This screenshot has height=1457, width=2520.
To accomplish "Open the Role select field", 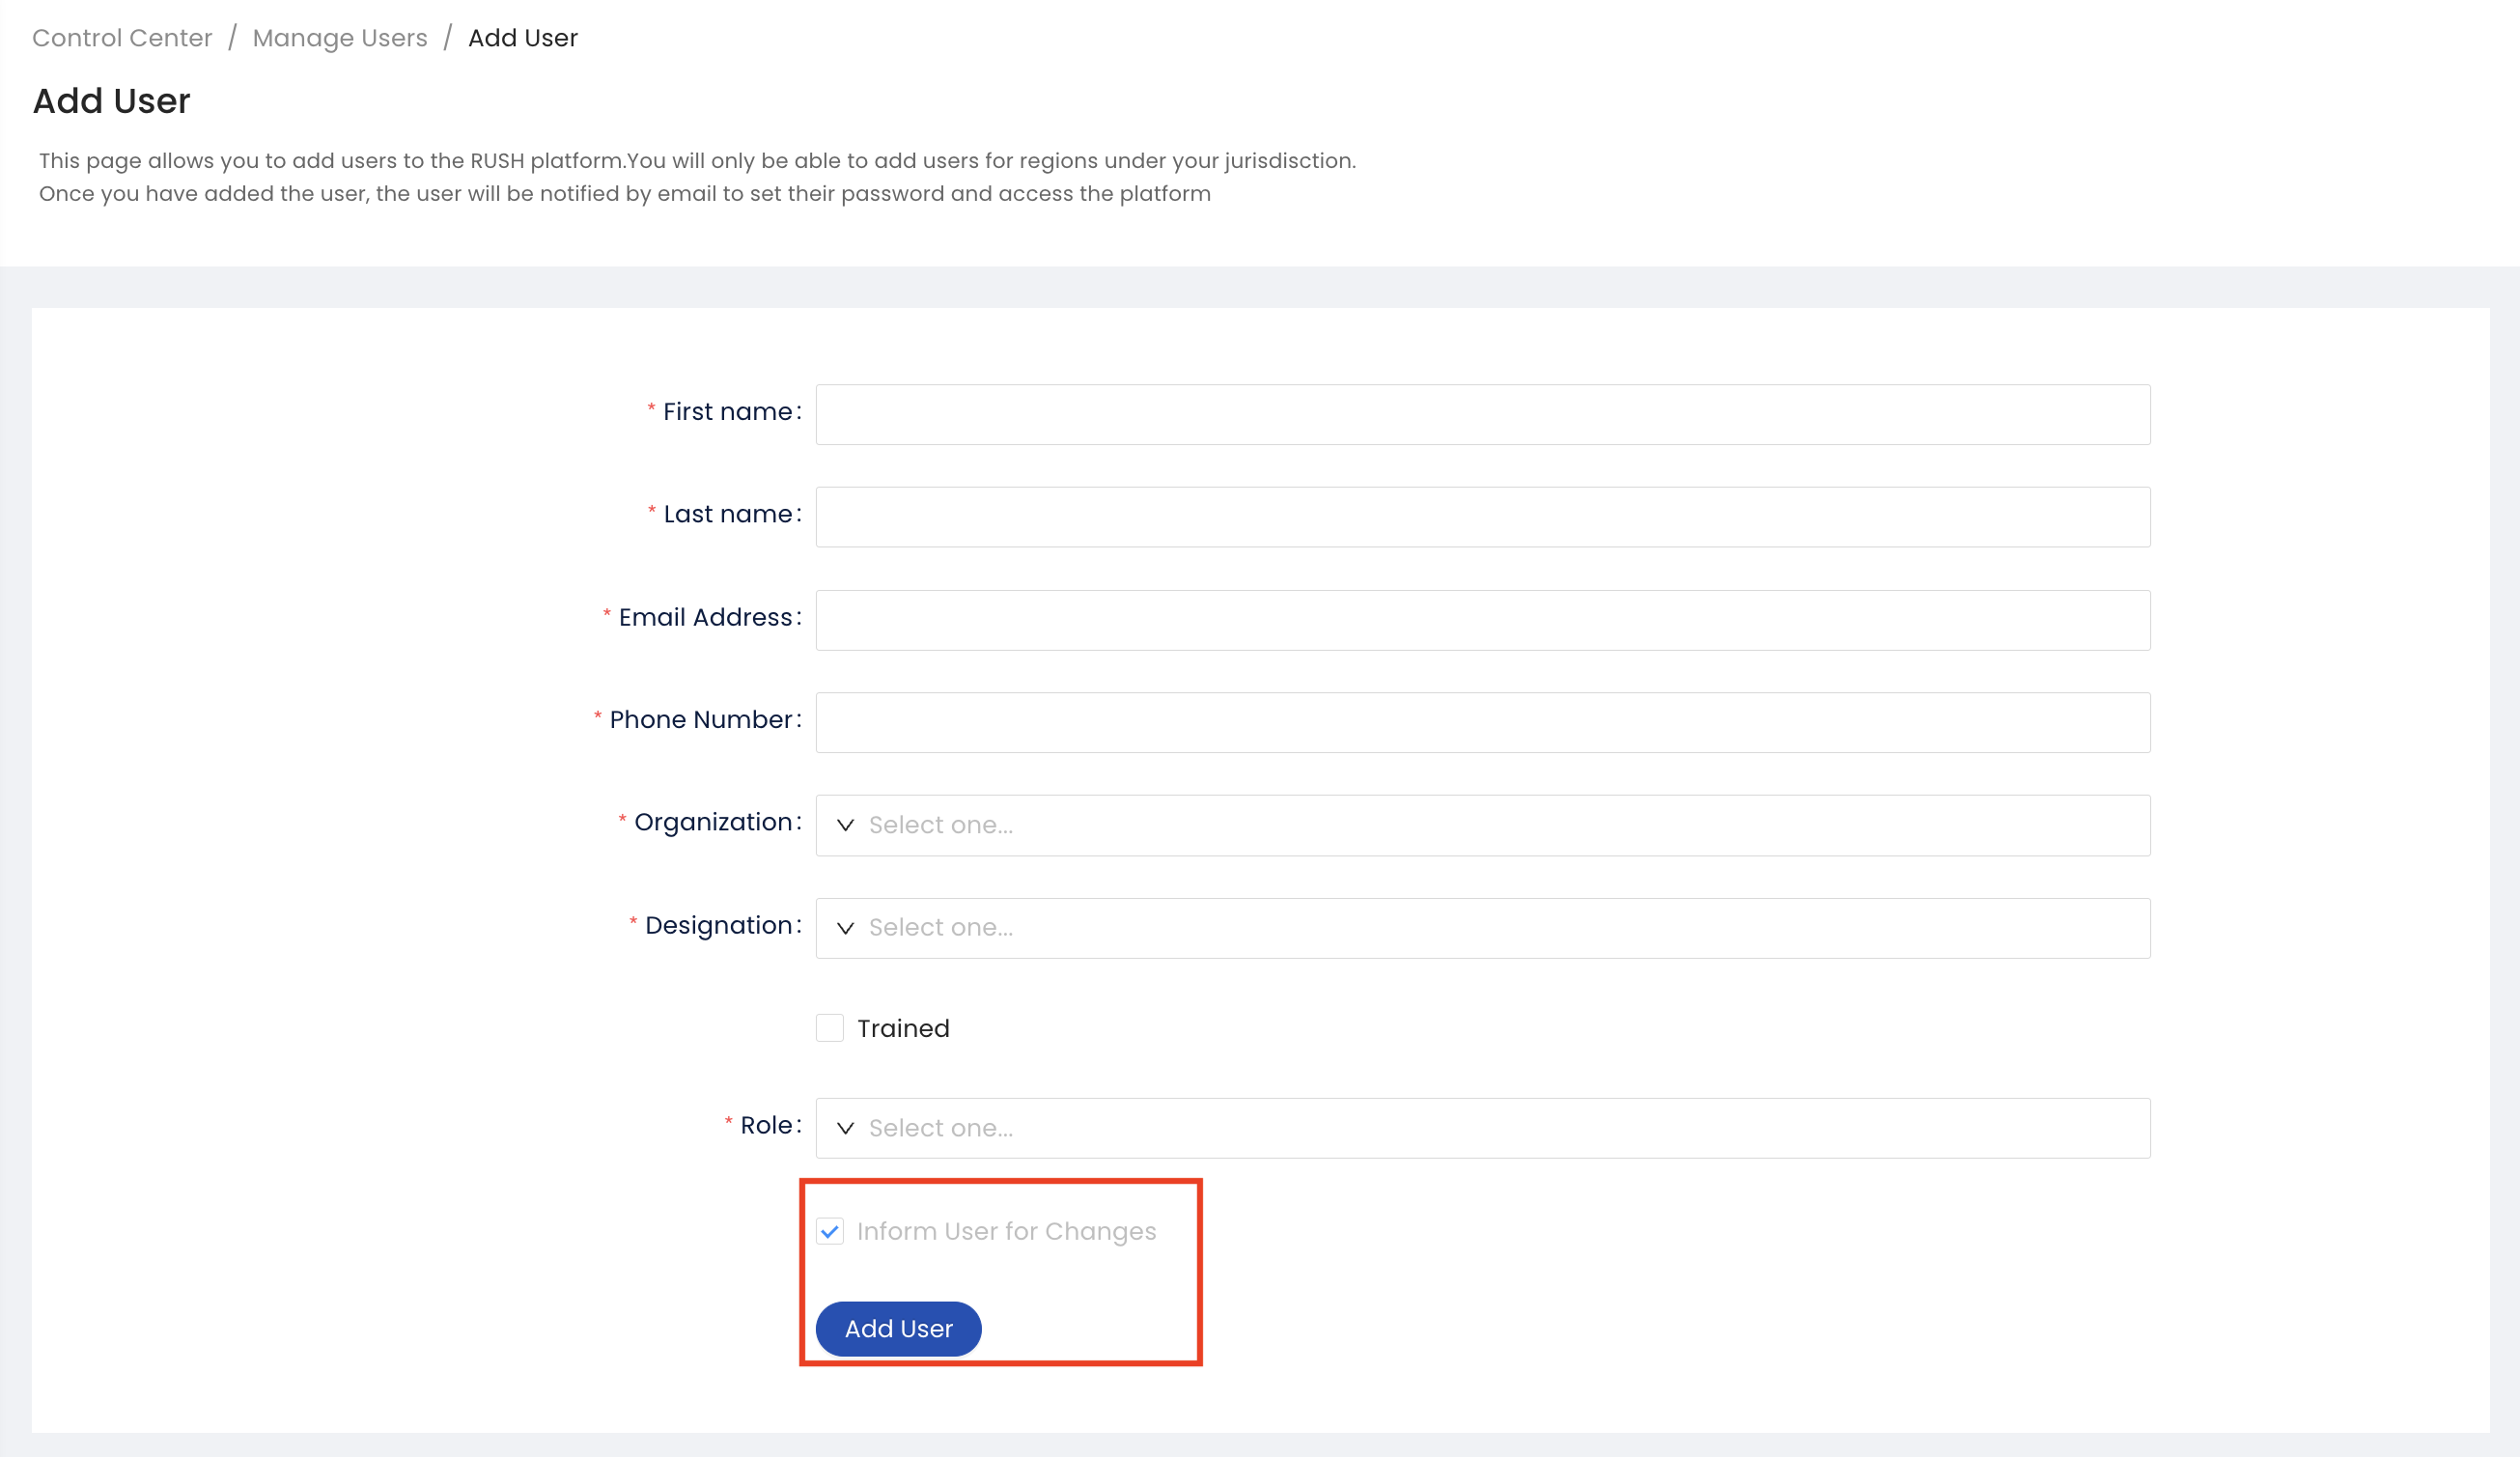I will (x=1483, y=1128).
